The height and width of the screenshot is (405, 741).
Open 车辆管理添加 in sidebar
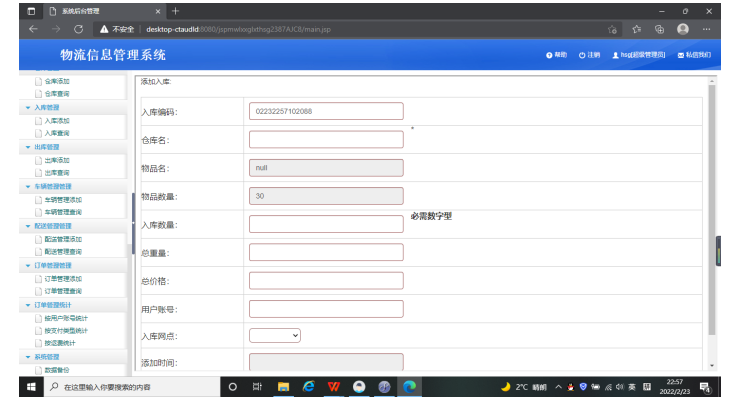[63, 200]
